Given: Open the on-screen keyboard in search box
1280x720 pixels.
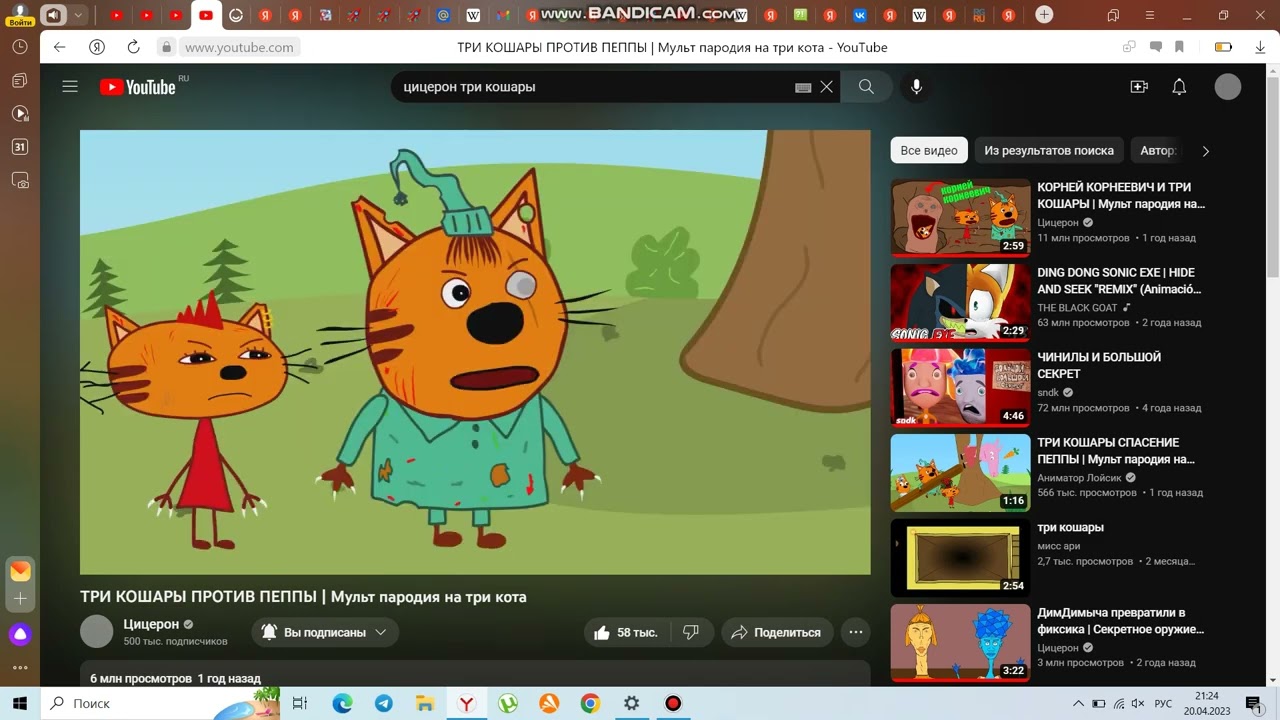Looking at the screenshot, I should click(803, 87).
